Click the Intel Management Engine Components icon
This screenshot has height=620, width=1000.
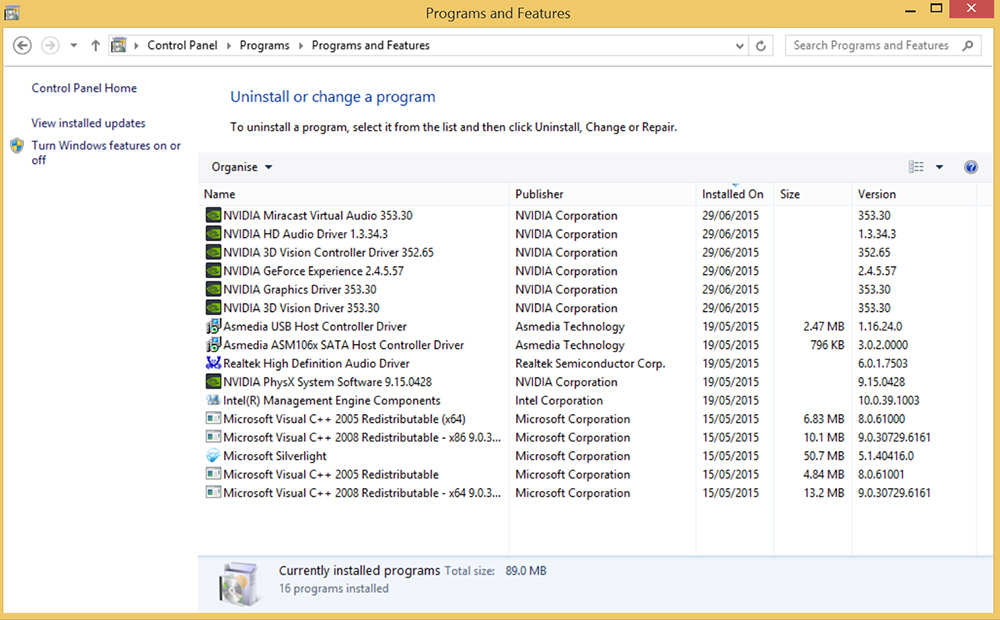tap(213, 401)
